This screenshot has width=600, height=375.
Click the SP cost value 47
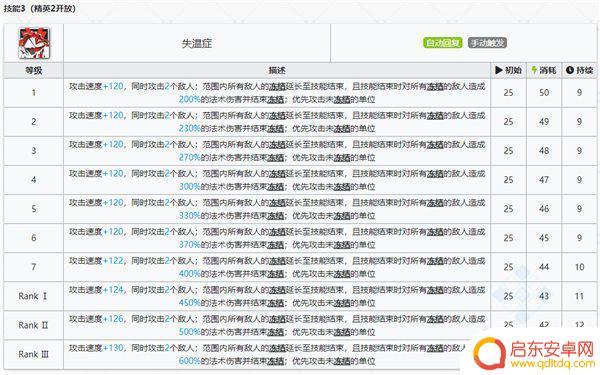pyautogui.click(x=544, y=180)
